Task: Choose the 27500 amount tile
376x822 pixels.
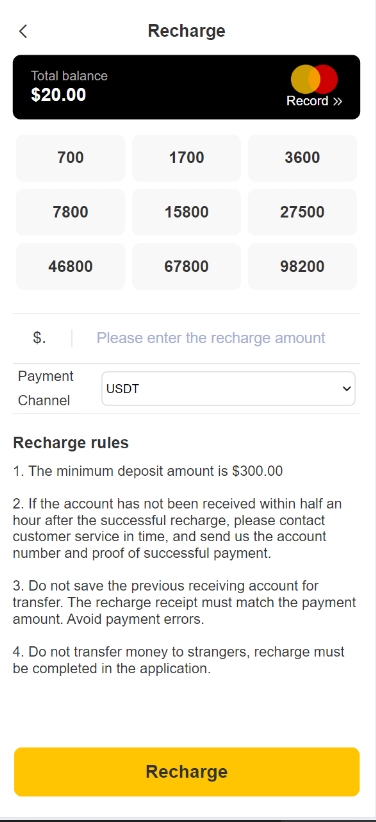Action: click(x=303, y=212)
